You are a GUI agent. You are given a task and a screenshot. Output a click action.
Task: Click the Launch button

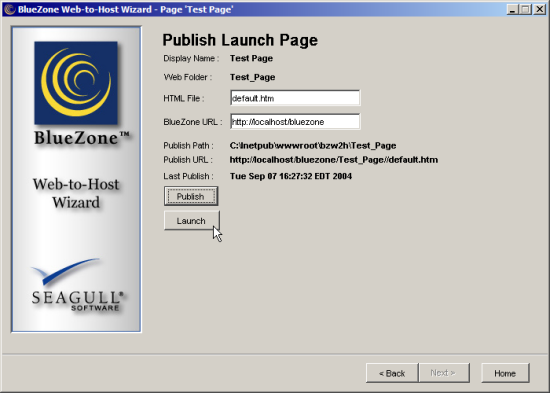192,220
